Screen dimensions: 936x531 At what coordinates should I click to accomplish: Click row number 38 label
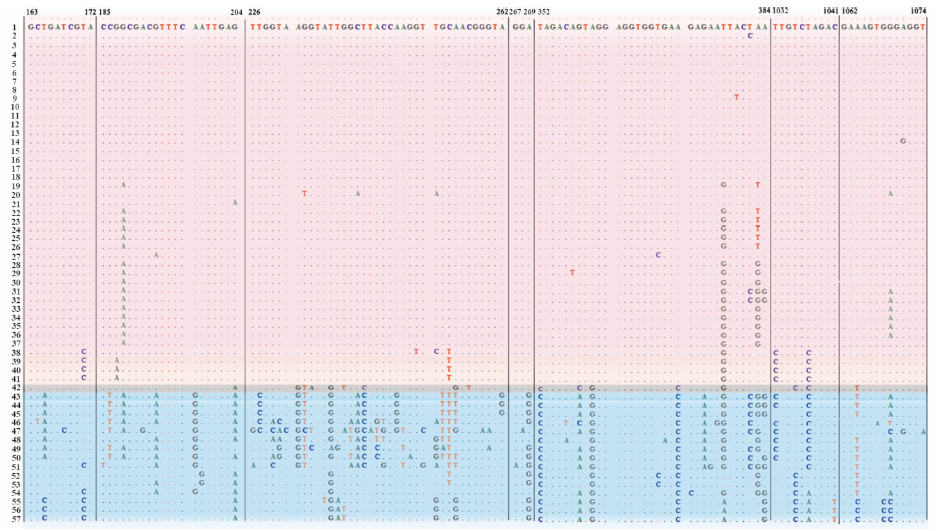pos(16,353)
